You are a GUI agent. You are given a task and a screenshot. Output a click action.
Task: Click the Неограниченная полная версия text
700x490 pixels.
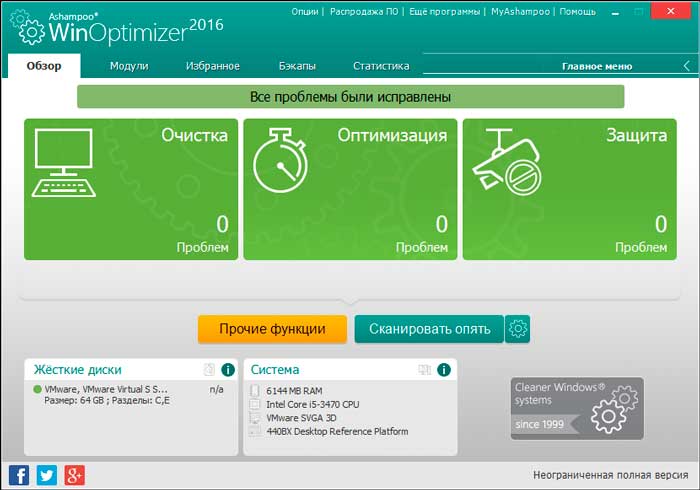click(x=611, y=475)
